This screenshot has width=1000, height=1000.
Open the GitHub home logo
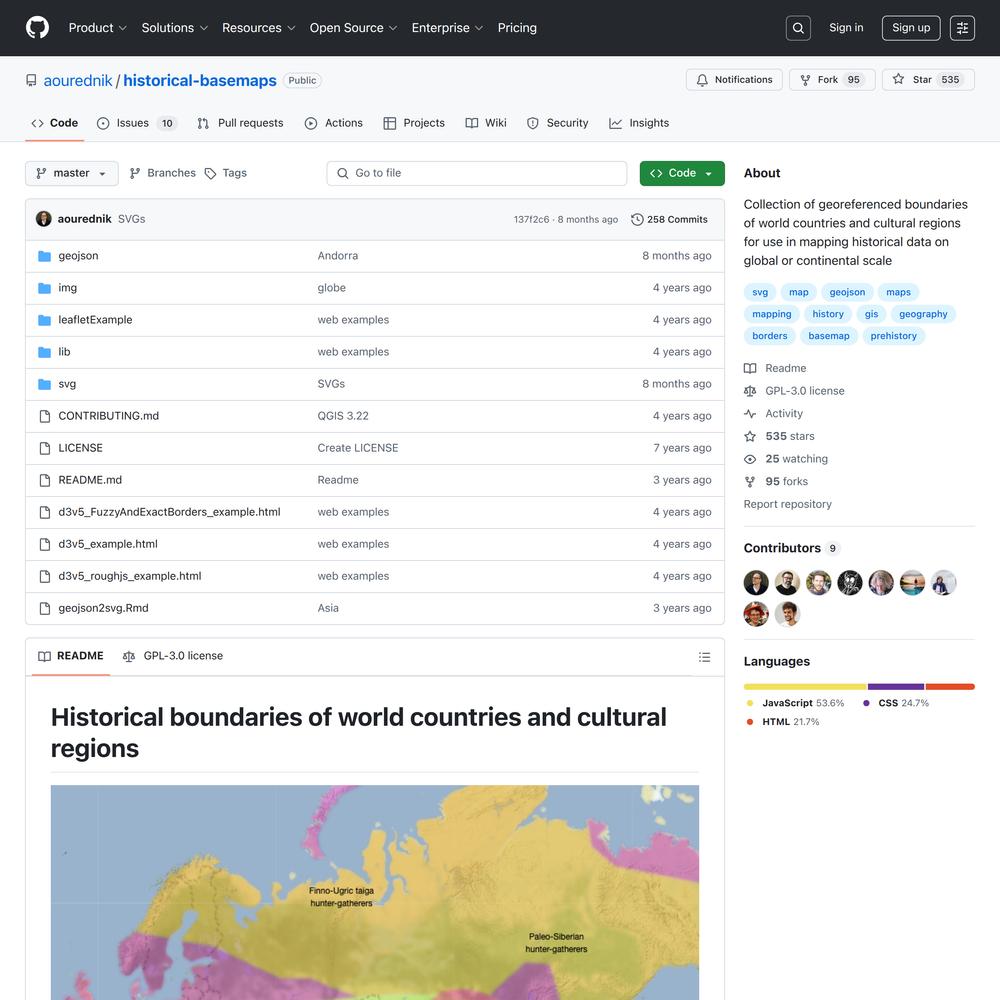click(x=38, y=28)
